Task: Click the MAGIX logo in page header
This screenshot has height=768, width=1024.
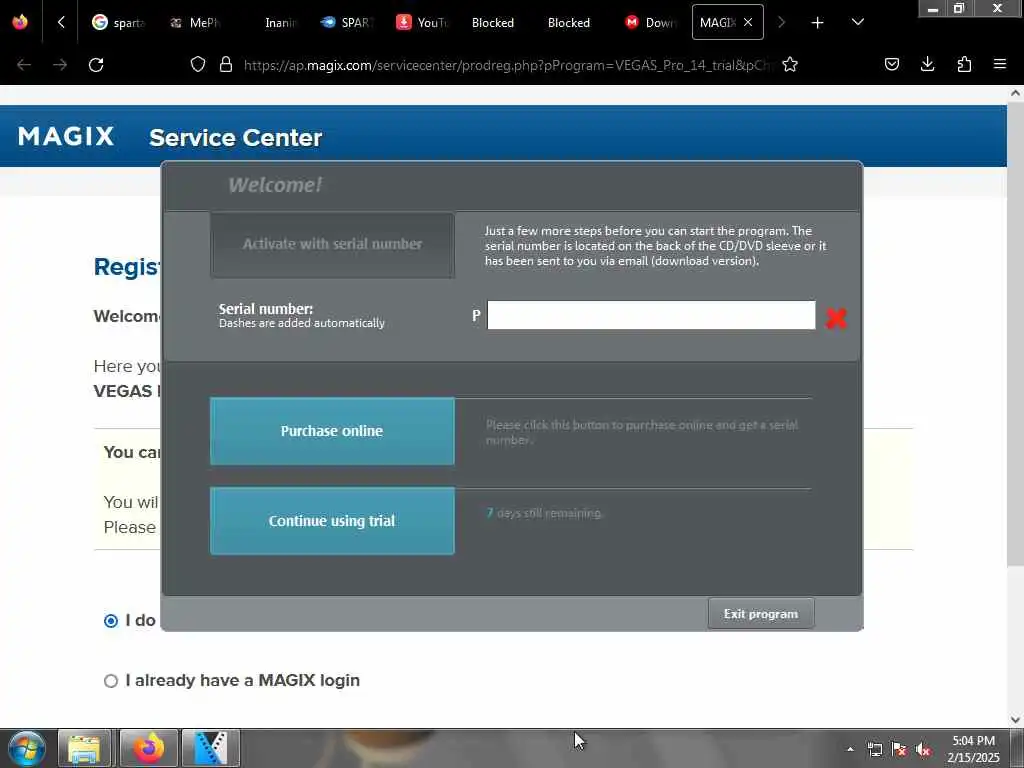Action: coord(66,136)
